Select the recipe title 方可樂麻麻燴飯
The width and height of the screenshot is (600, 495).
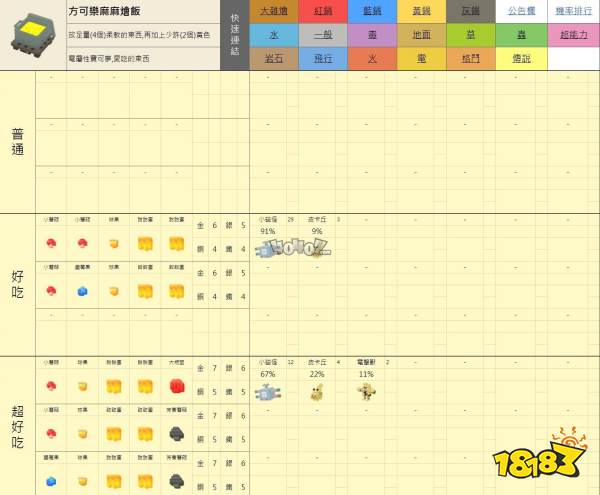coord(104,11)
